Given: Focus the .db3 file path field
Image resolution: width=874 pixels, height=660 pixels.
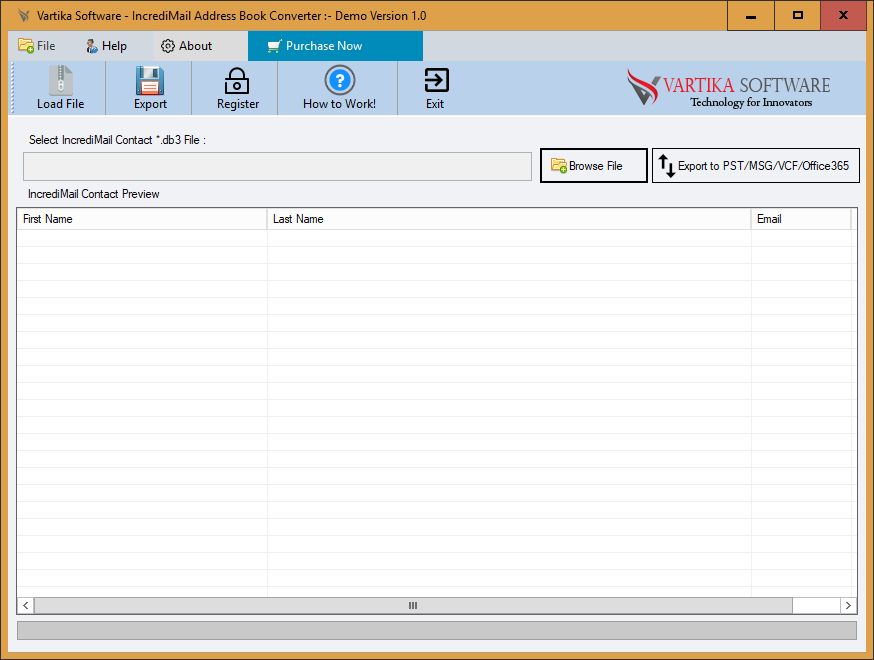Looking at the screenshot, I should [x=277, y=166].
